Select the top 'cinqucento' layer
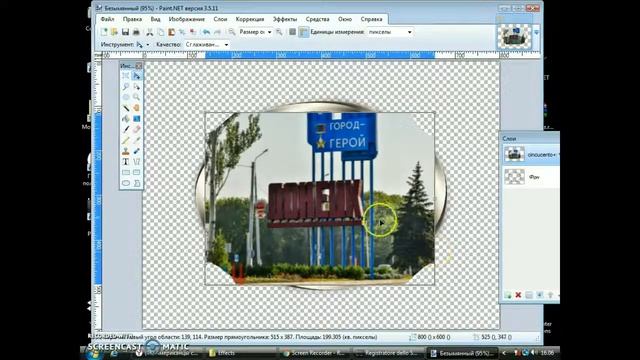Screen dimensions: 640x360 [531, 155]
